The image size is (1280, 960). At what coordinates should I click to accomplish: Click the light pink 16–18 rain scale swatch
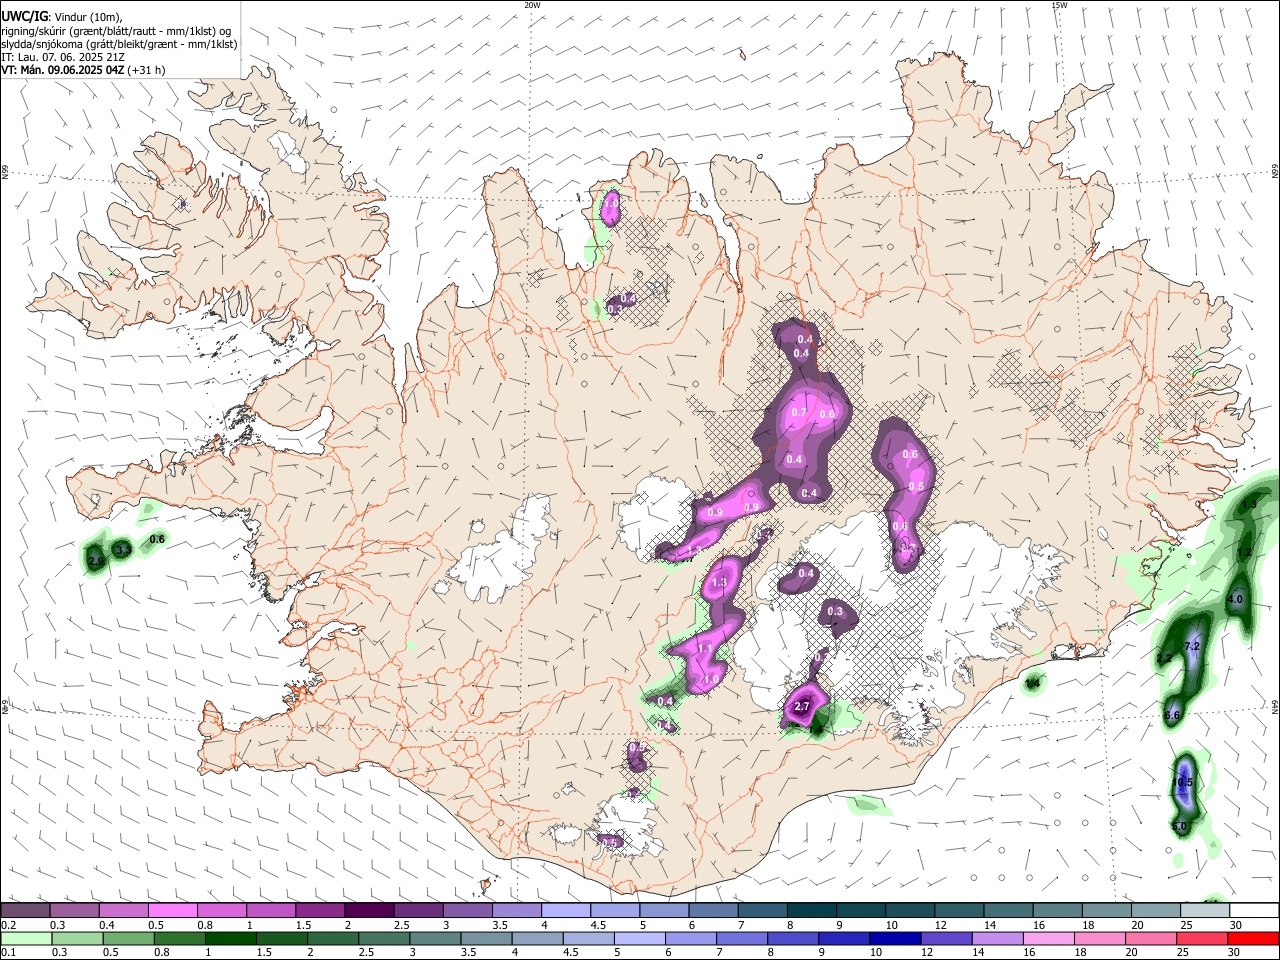1050,939
